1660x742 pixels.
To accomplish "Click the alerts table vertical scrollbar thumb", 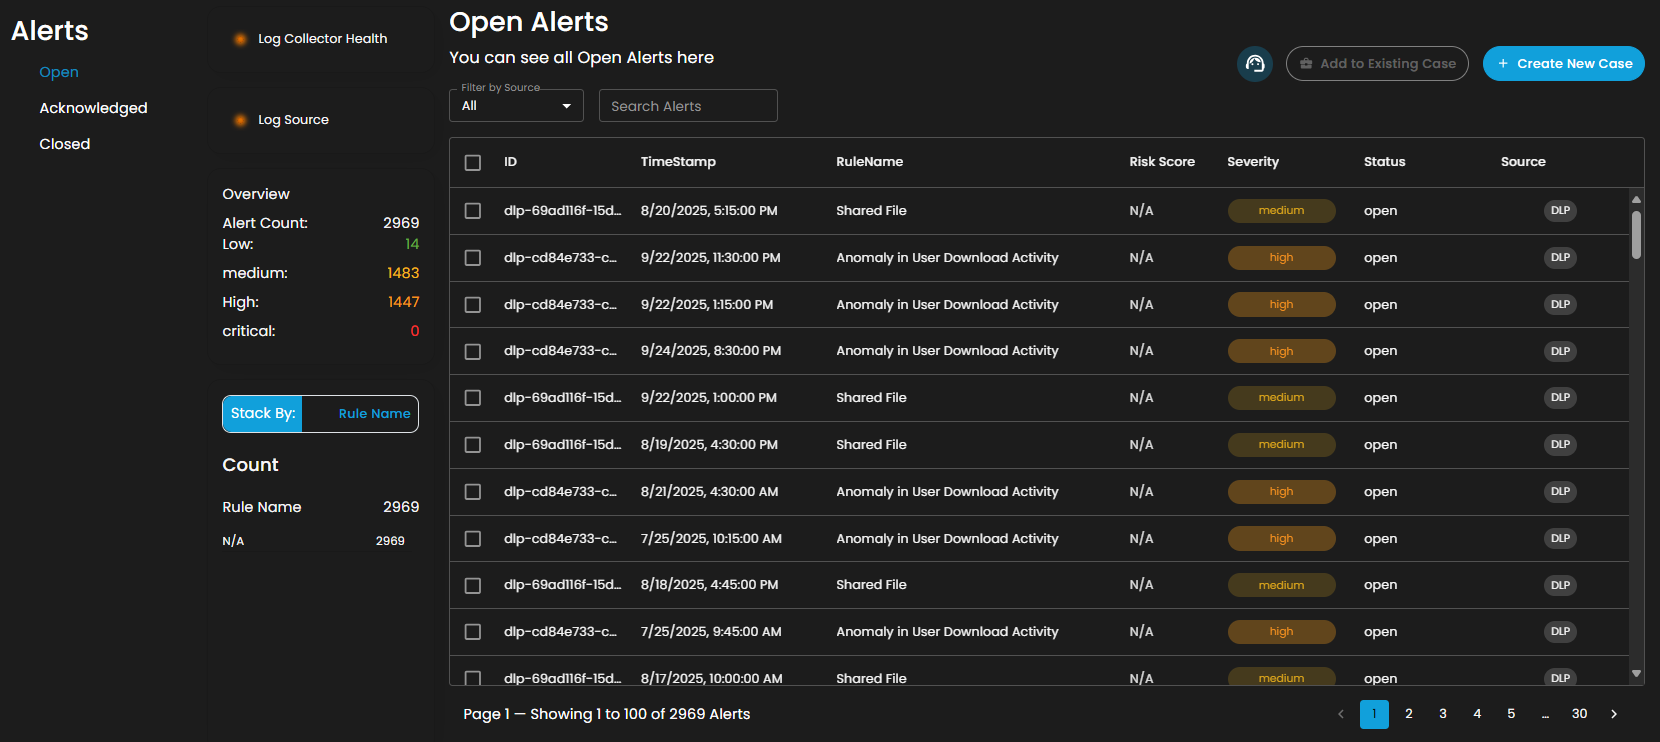I will pos(1636,234).
